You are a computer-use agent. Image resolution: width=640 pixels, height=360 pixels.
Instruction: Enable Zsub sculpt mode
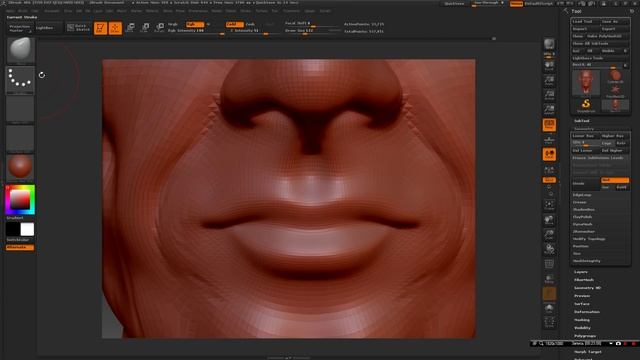251,24
